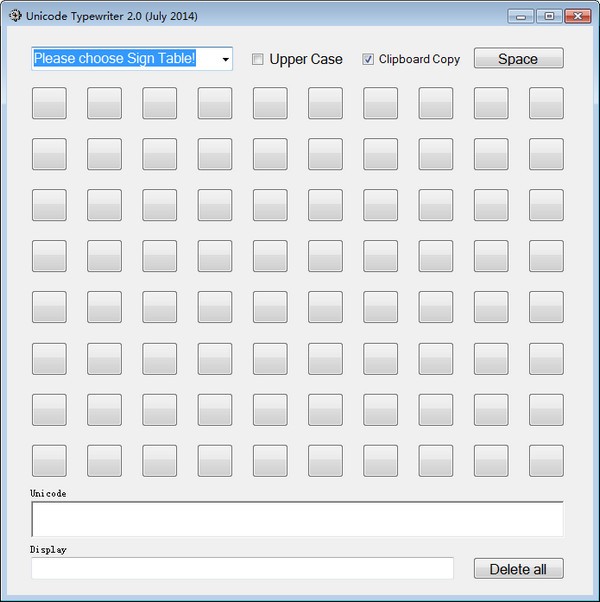The width and height of the screenshot is (600, 602).
Task: Open the 'Please choose Sign Table!' dropdown
Action: pyautogui.click(x=132, y=59)
